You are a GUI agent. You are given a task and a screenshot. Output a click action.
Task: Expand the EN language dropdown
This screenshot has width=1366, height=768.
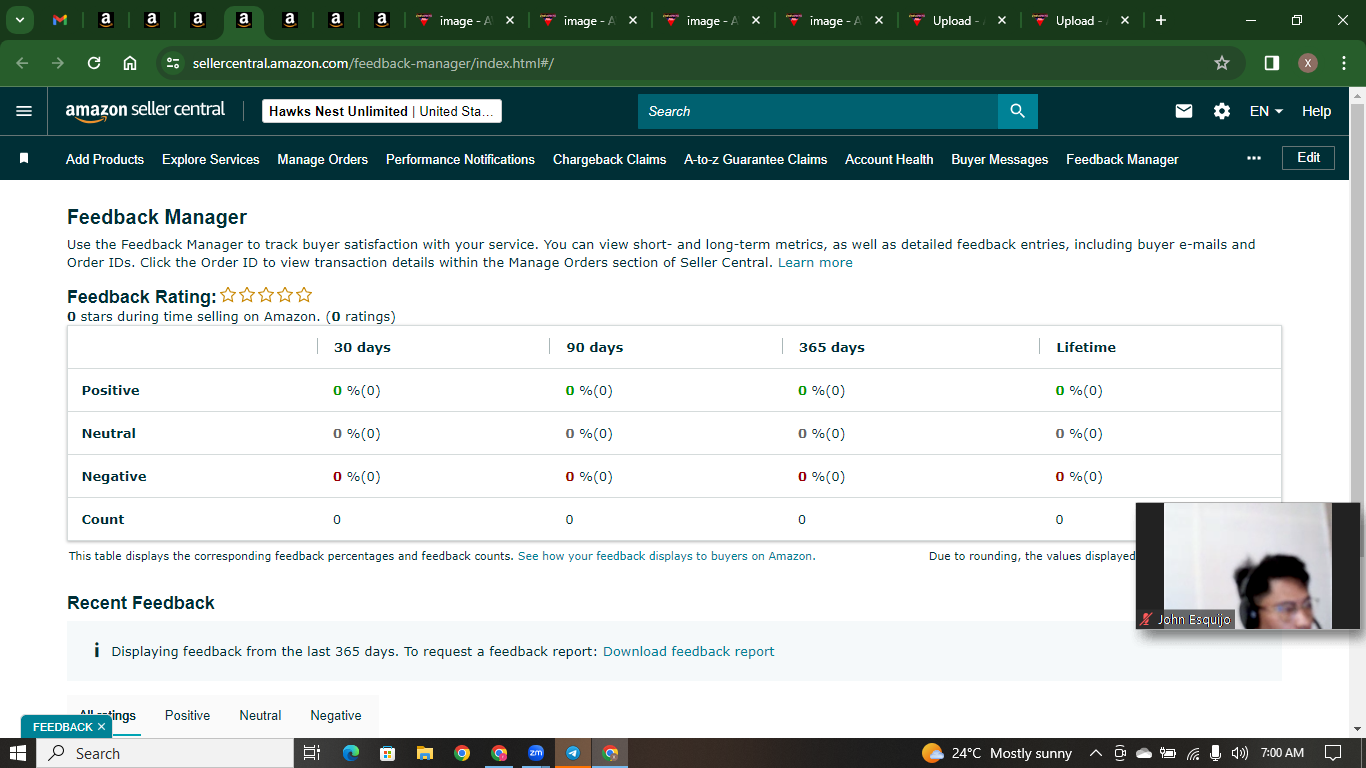(x=1266, y=111)
